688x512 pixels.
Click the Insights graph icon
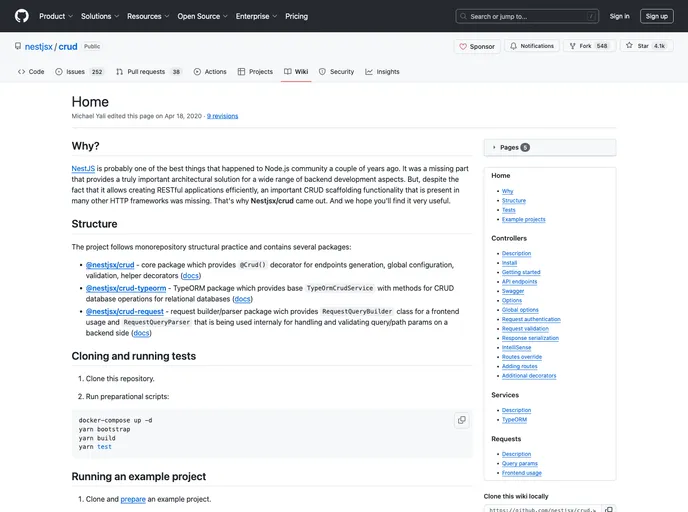[x=369, y=72]
